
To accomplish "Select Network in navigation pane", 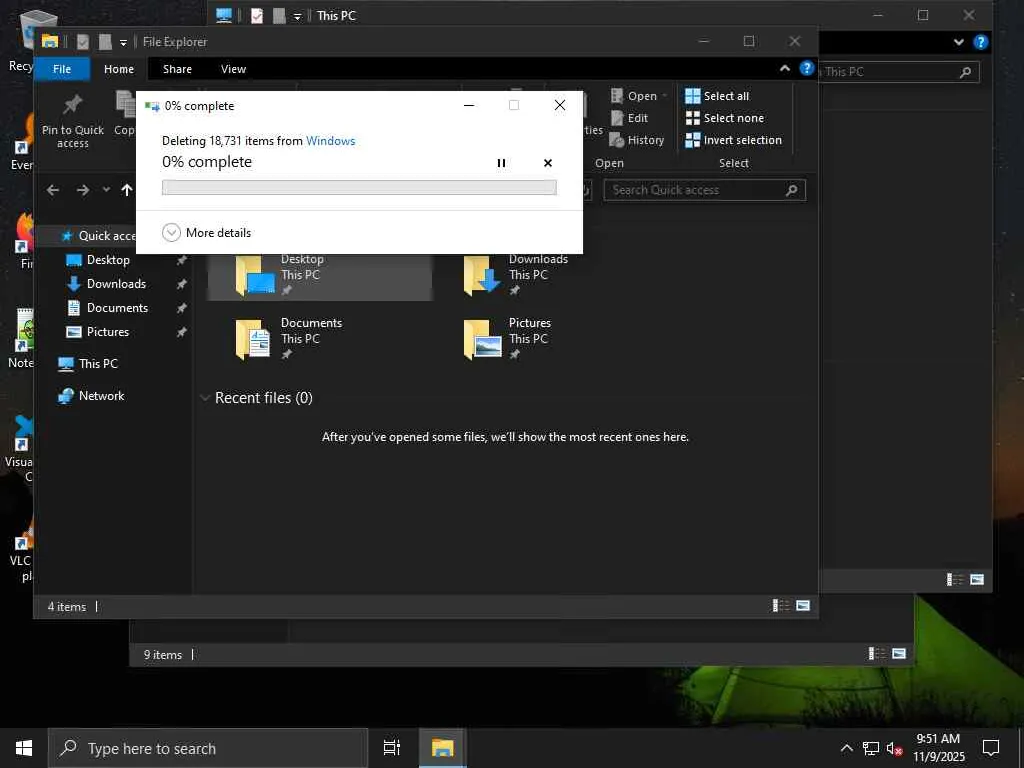I will coord(91,396).
